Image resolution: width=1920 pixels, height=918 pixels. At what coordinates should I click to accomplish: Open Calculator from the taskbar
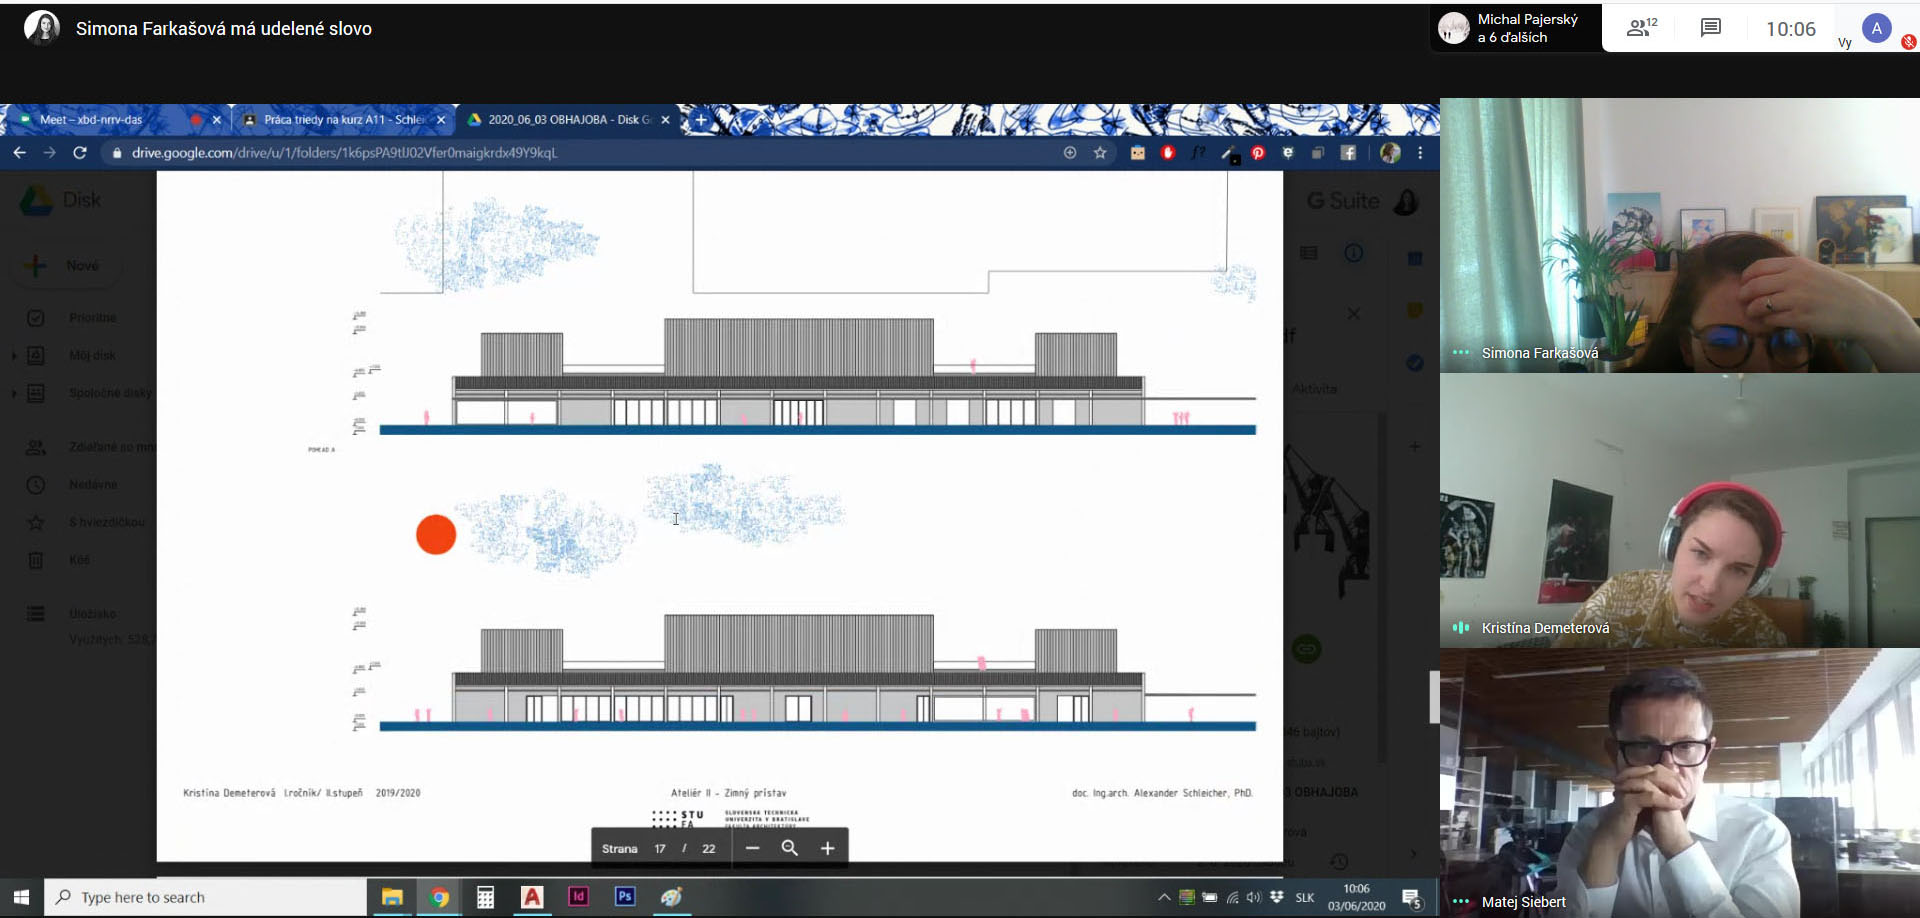coord(485,897)
